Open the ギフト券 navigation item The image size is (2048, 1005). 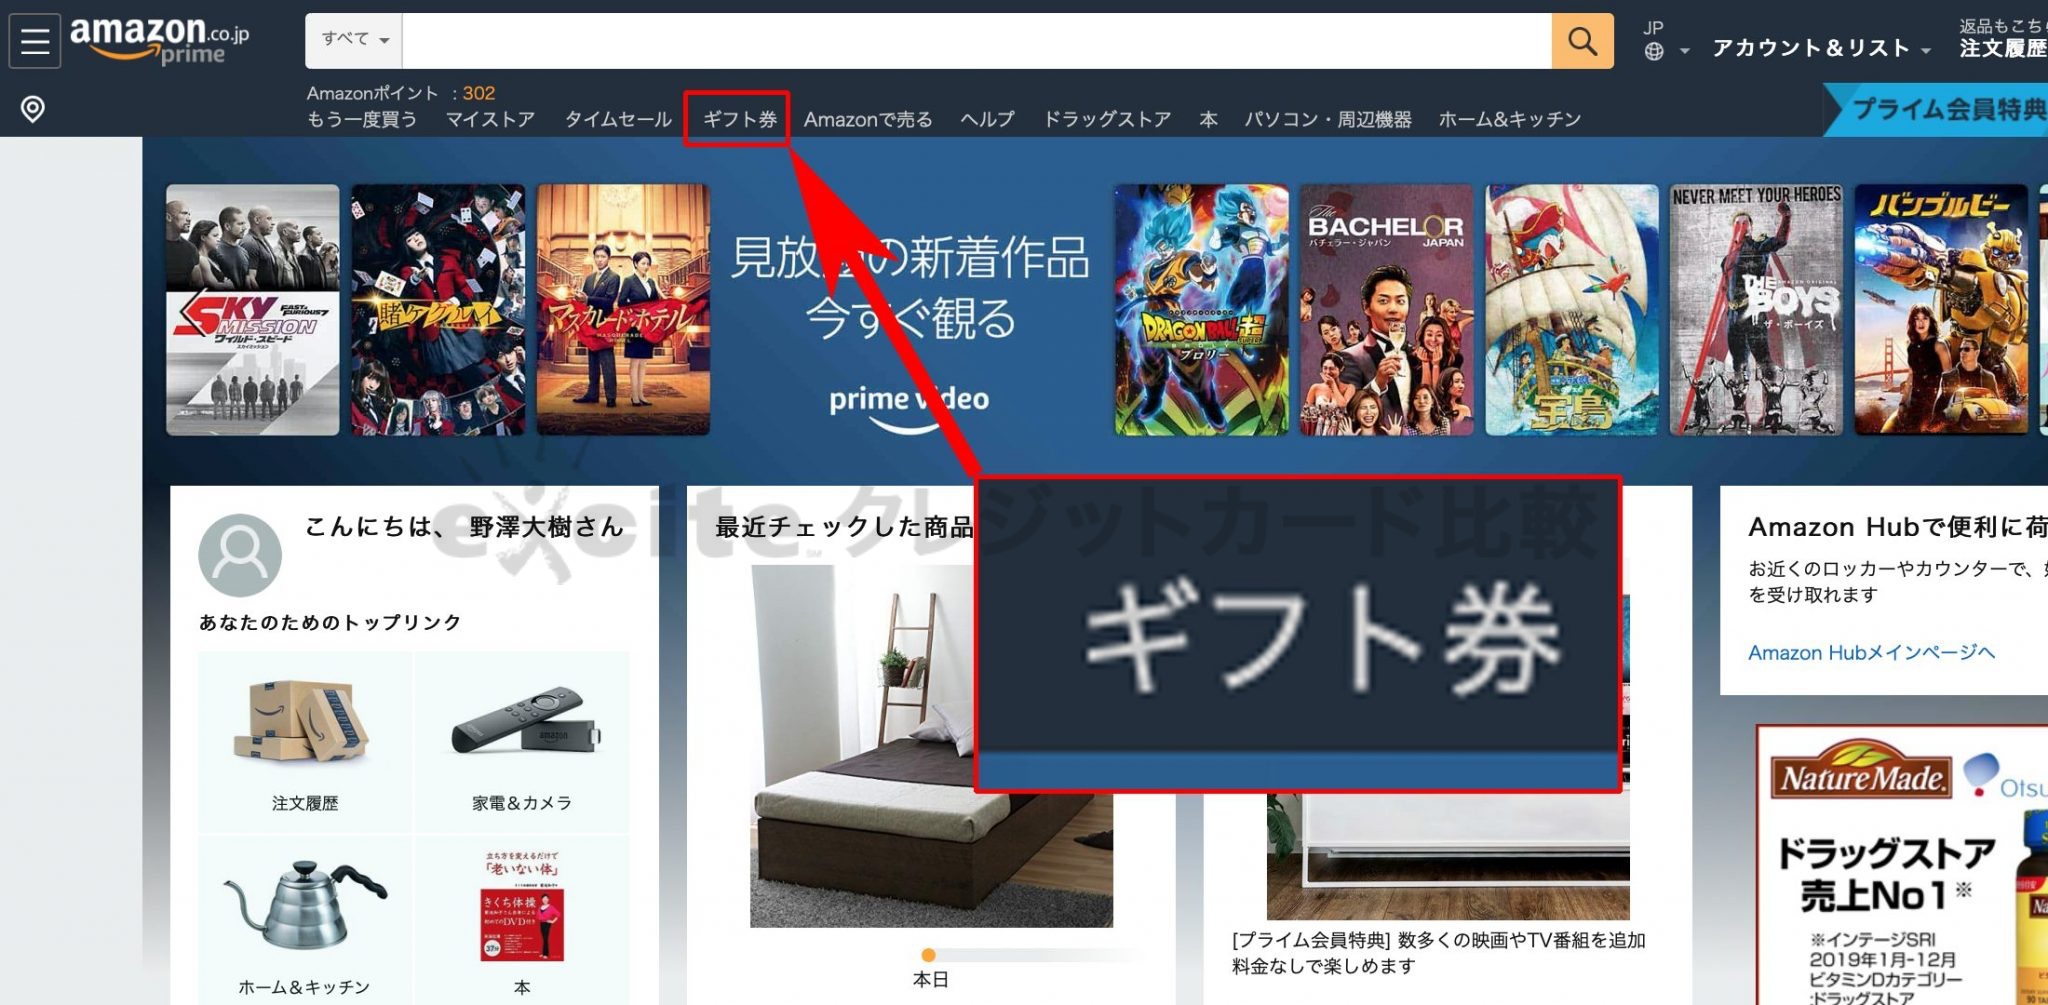[x=739, y=119]
